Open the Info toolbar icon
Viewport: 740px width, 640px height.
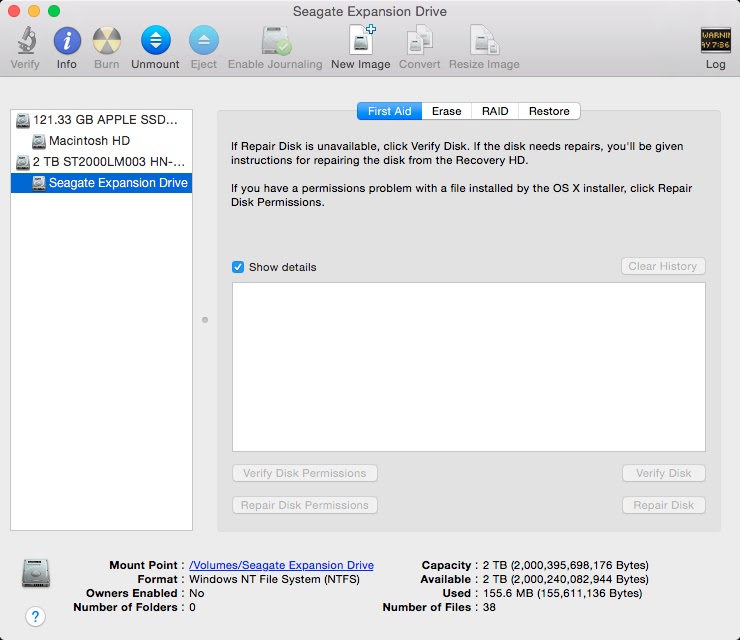67,41
